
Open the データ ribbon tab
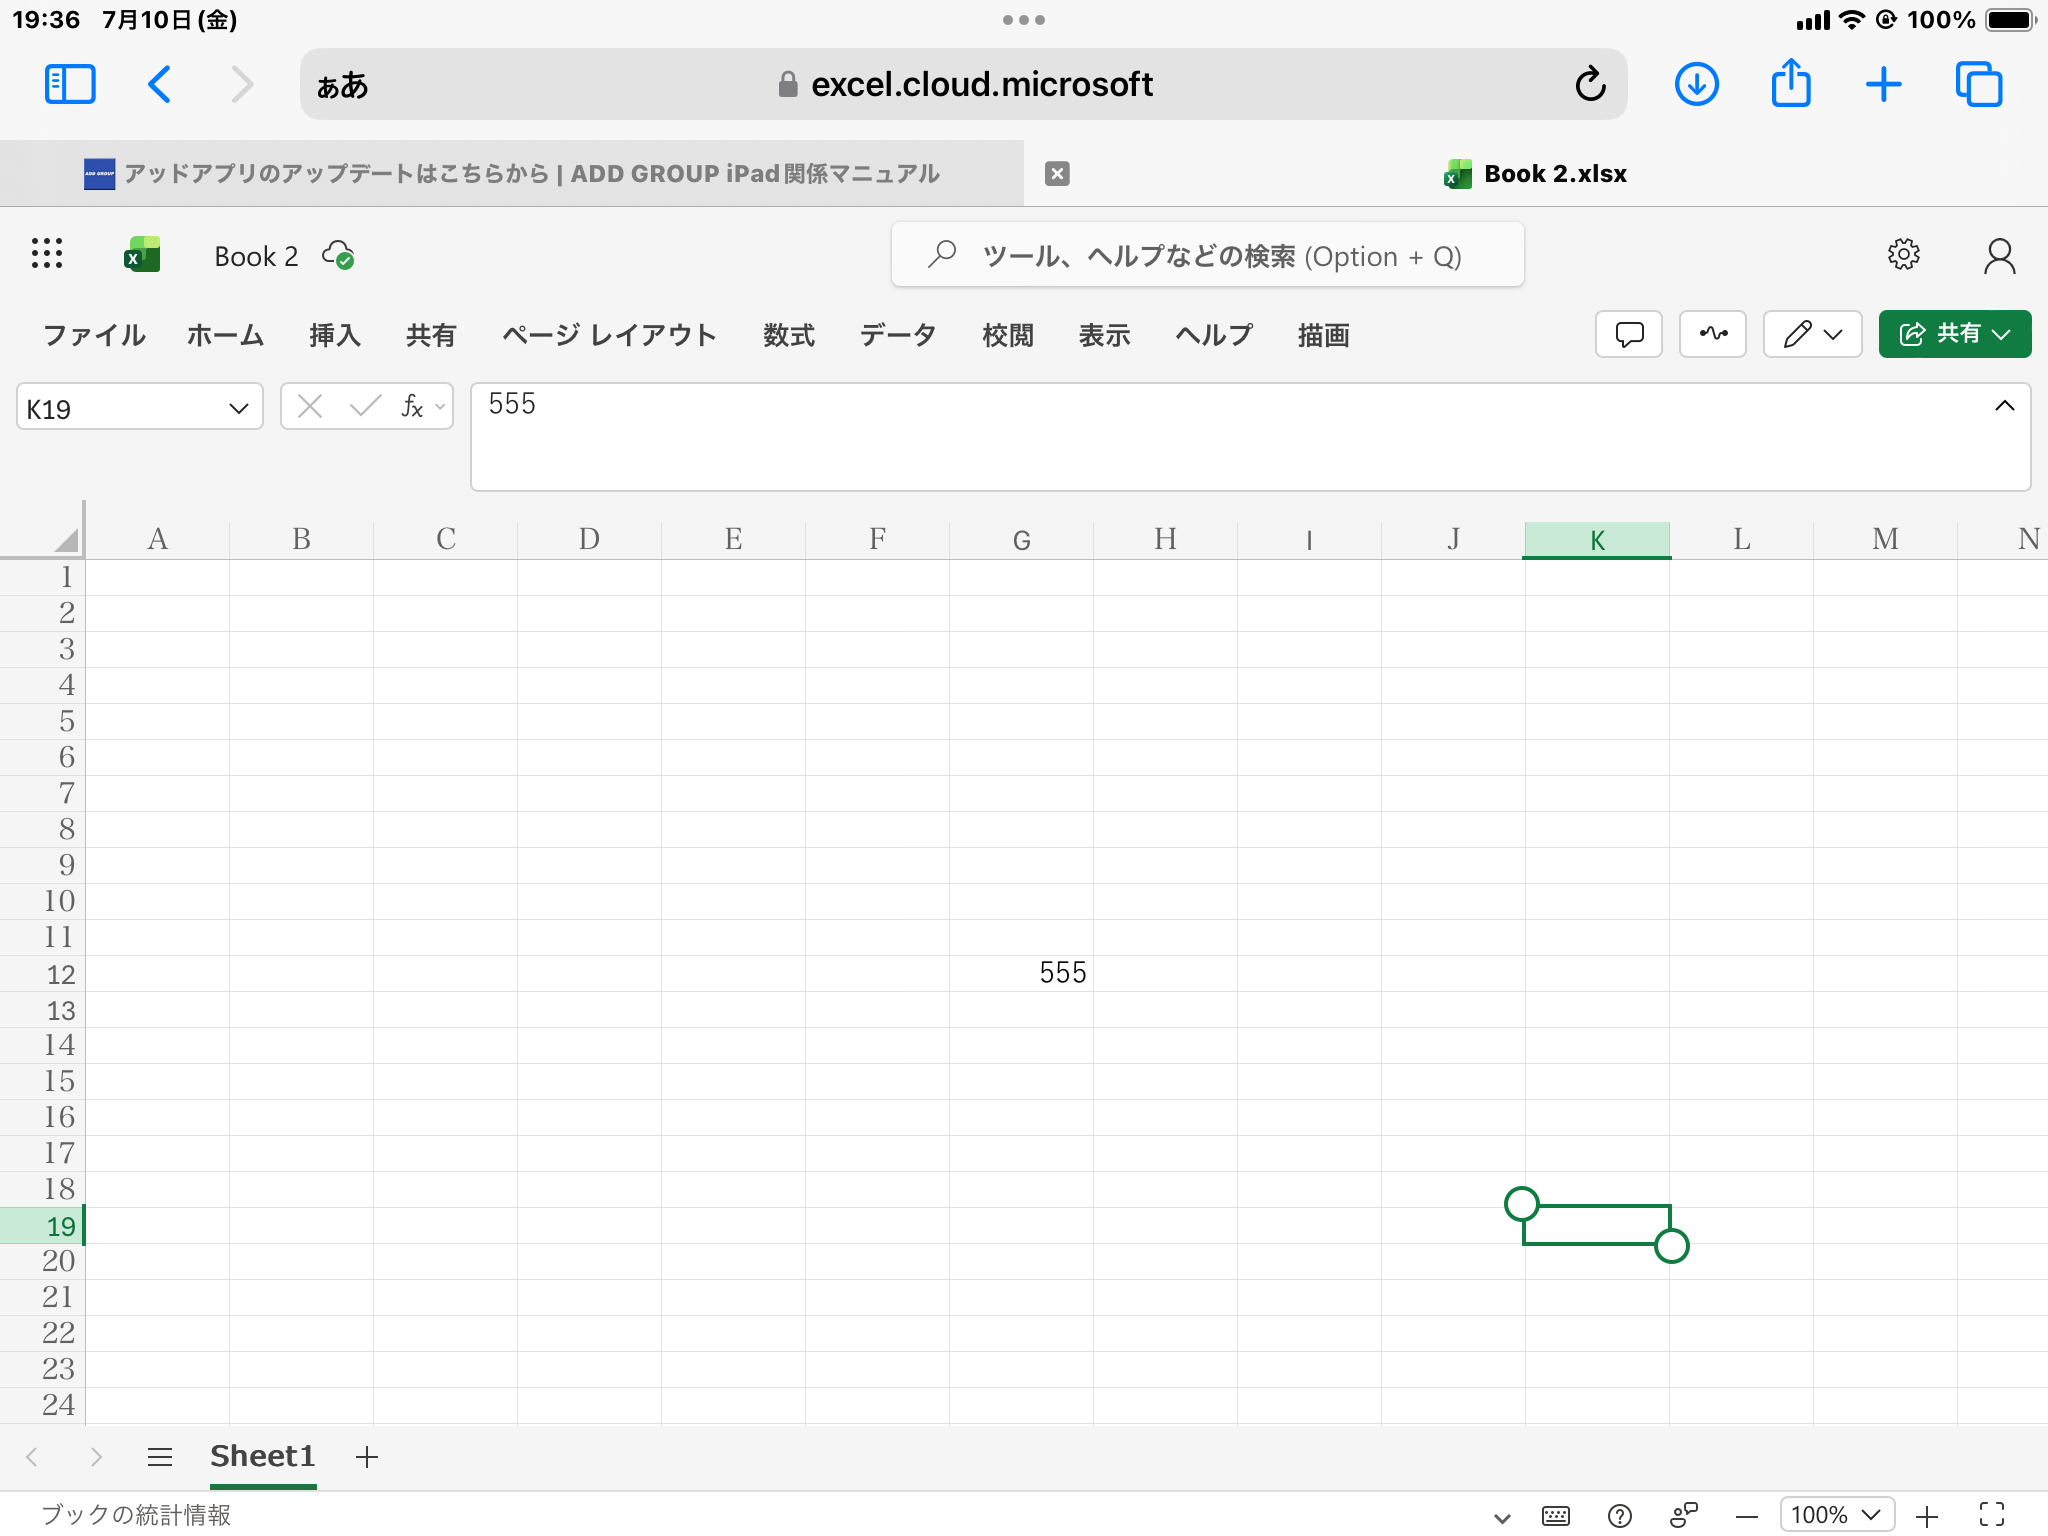898,335
